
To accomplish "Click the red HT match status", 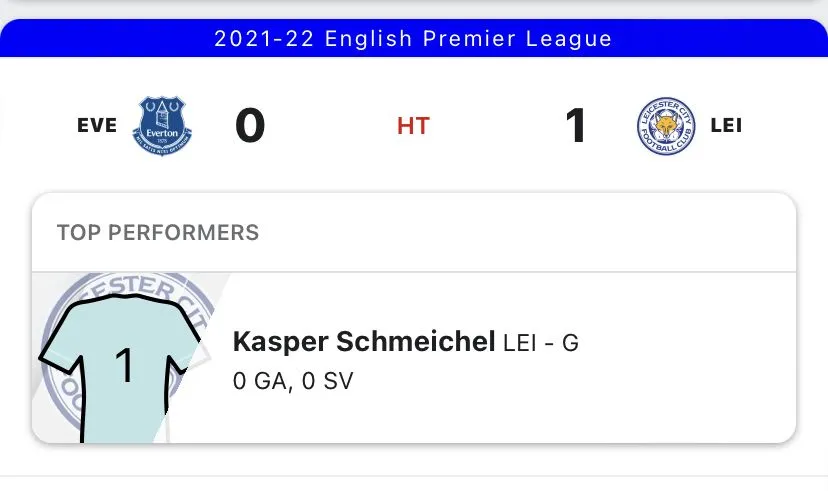I will tap(413, 127).
